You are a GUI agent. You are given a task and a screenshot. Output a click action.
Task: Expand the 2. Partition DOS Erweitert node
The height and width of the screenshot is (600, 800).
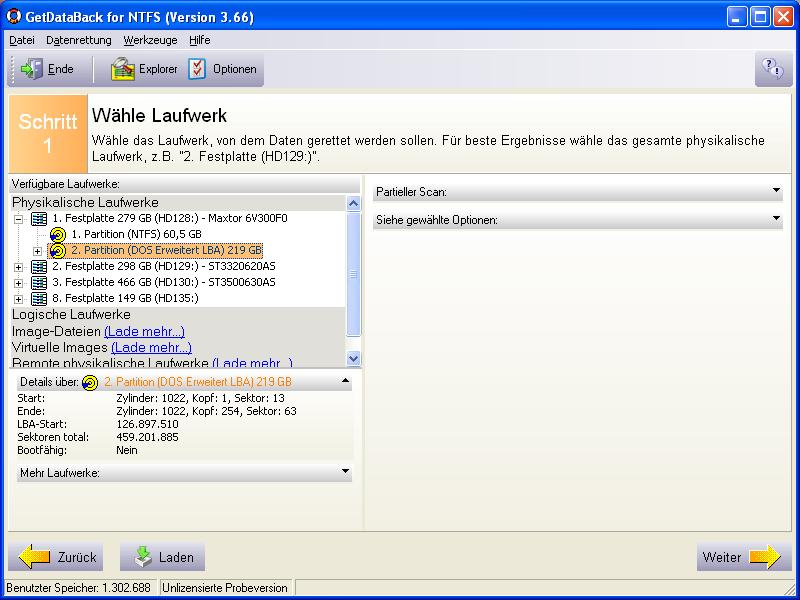click(x=37, y=251)
